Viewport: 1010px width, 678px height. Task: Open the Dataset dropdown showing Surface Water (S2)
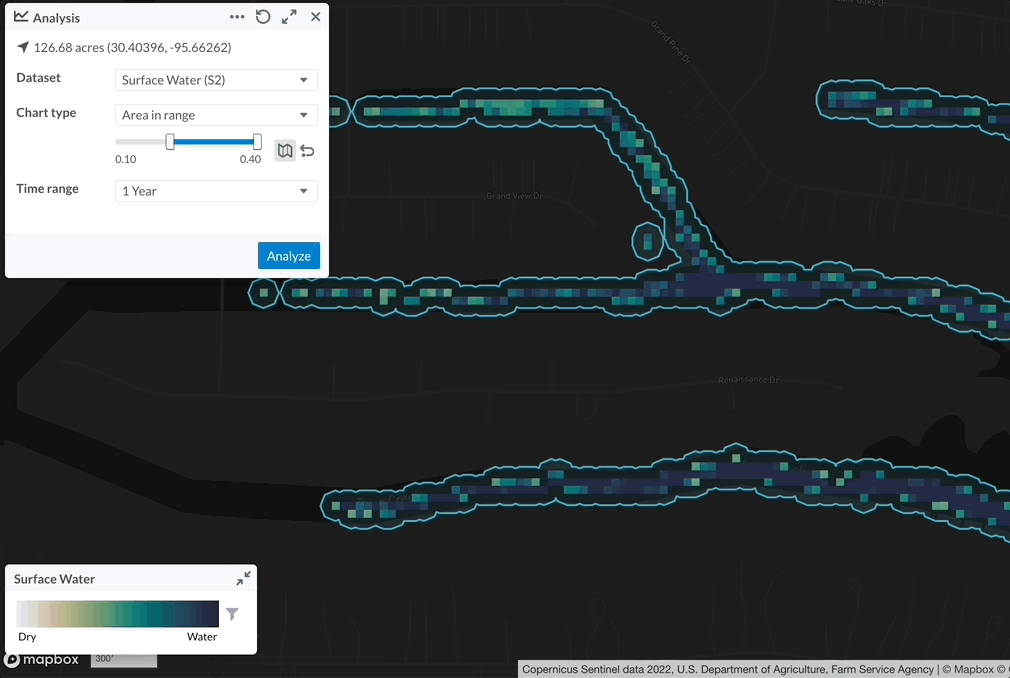(x=216, y=80)
